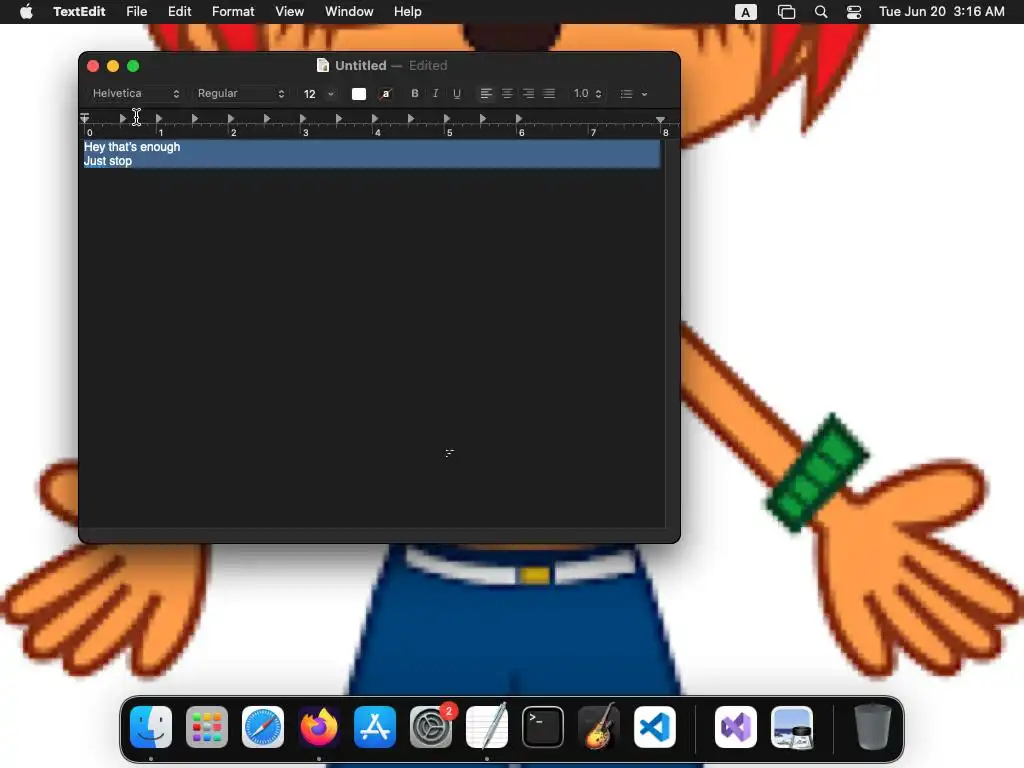This screenshot has height=768, width=1024.
Task: Click the tab stop at ruler mark 3
Action: pos(302,119)
